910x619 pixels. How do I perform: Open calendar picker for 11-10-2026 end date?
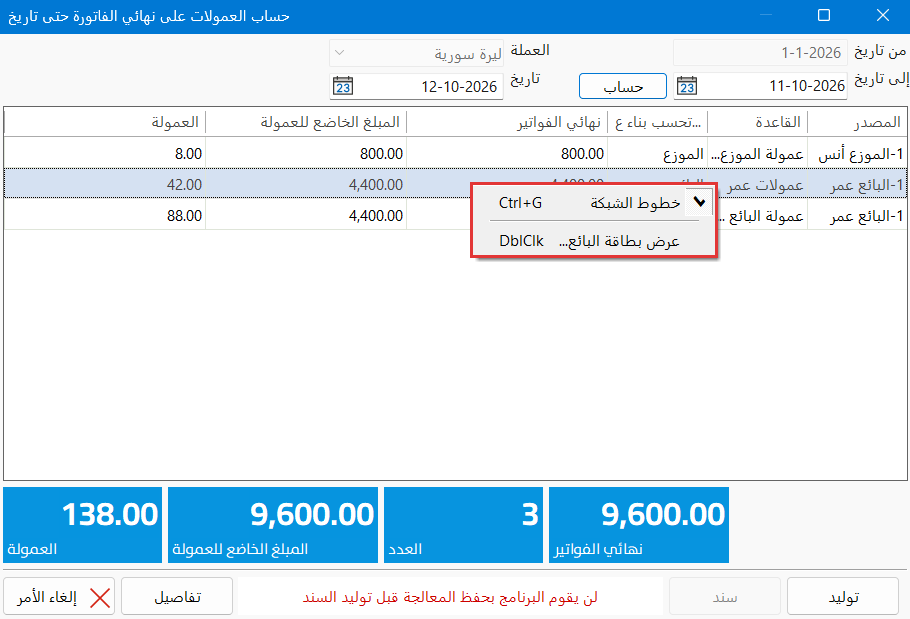pyautogui.click(x=687, y=86)
